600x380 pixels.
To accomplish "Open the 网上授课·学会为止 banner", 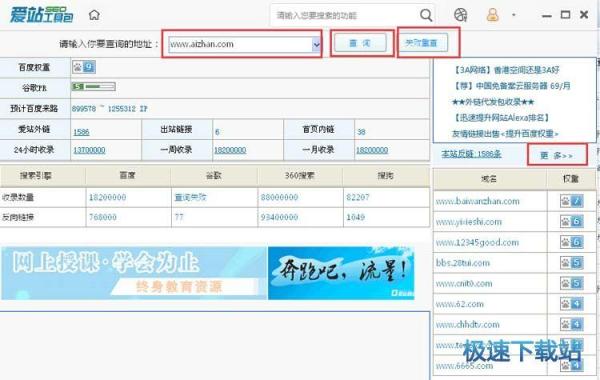I will click(x=134, y=273).
